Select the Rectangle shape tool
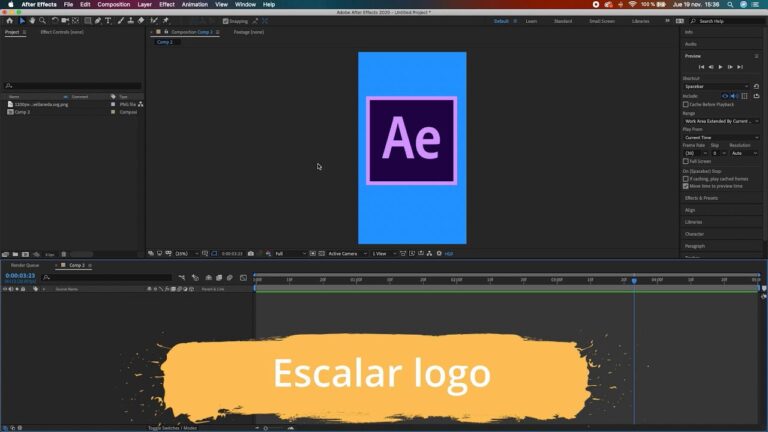This screenshot has height=432, width=768. (x=88, y=21)
